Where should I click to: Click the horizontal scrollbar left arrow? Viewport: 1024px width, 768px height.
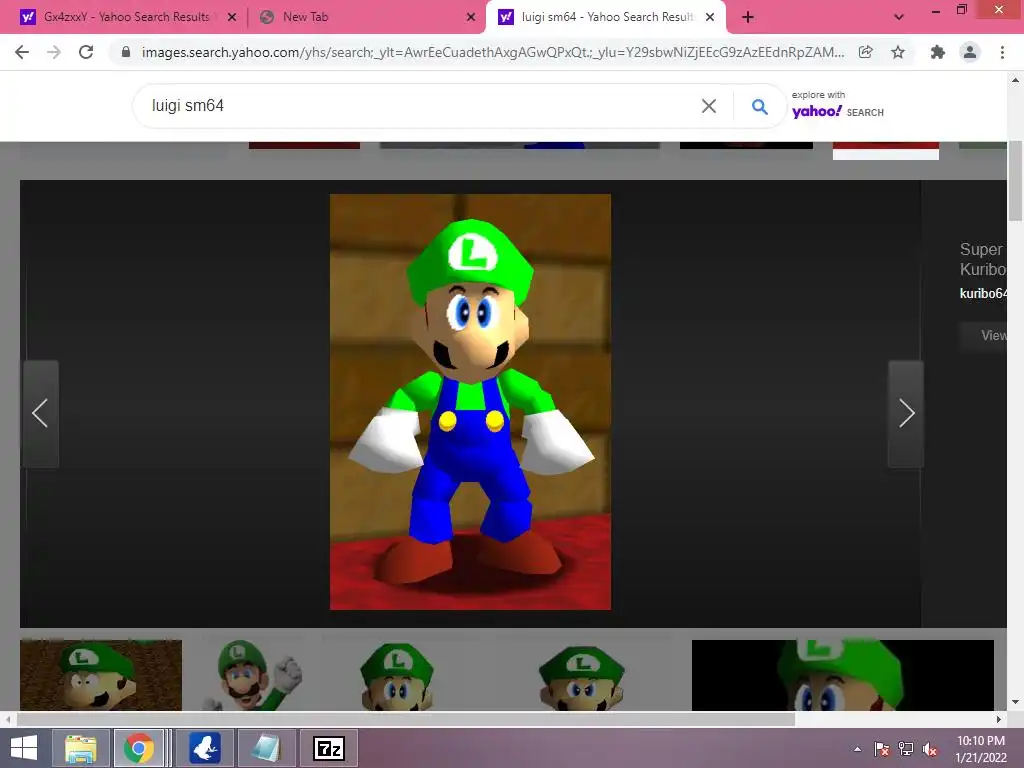[7, 719]
